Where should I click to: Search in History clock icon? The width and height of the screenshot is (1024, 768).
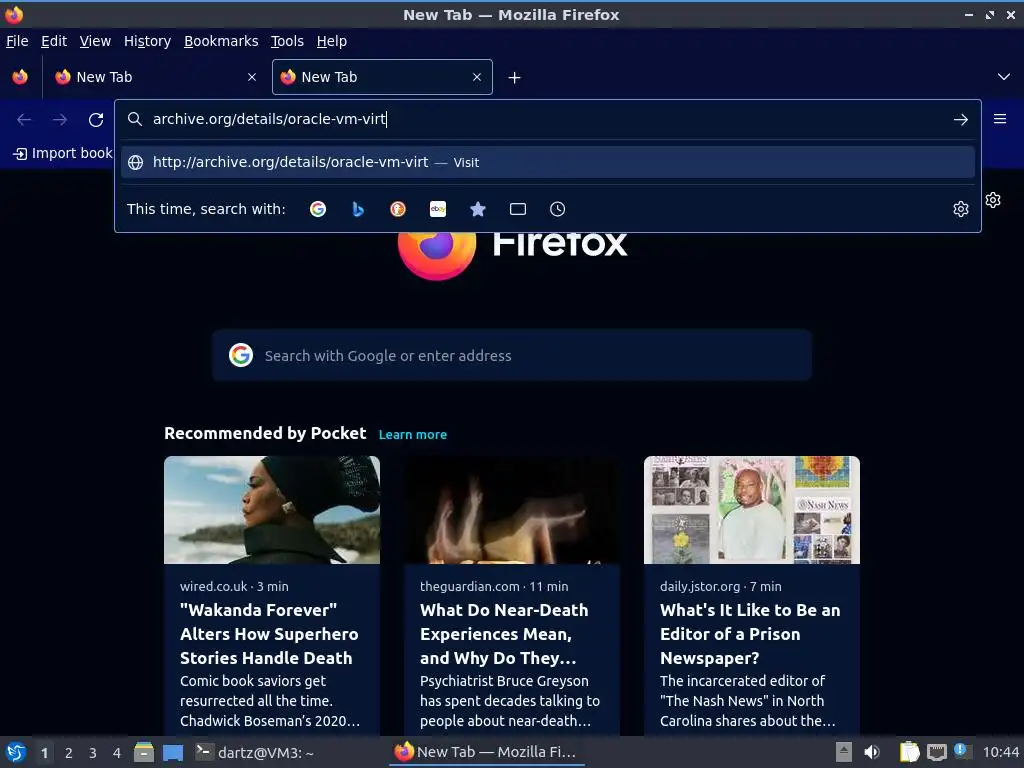558,209
